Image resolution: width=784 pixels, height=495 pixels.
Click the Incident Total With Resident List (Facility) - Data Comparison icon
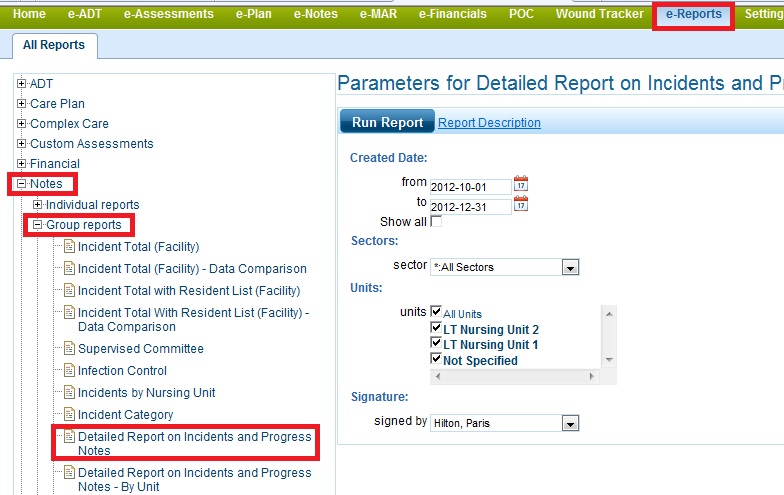(70, 312)
